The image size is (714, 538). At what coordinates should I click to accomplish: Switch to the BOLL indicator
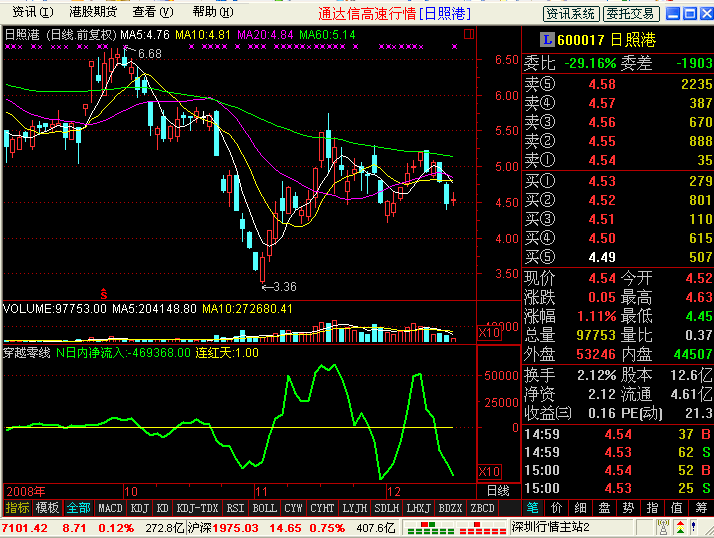265,508
